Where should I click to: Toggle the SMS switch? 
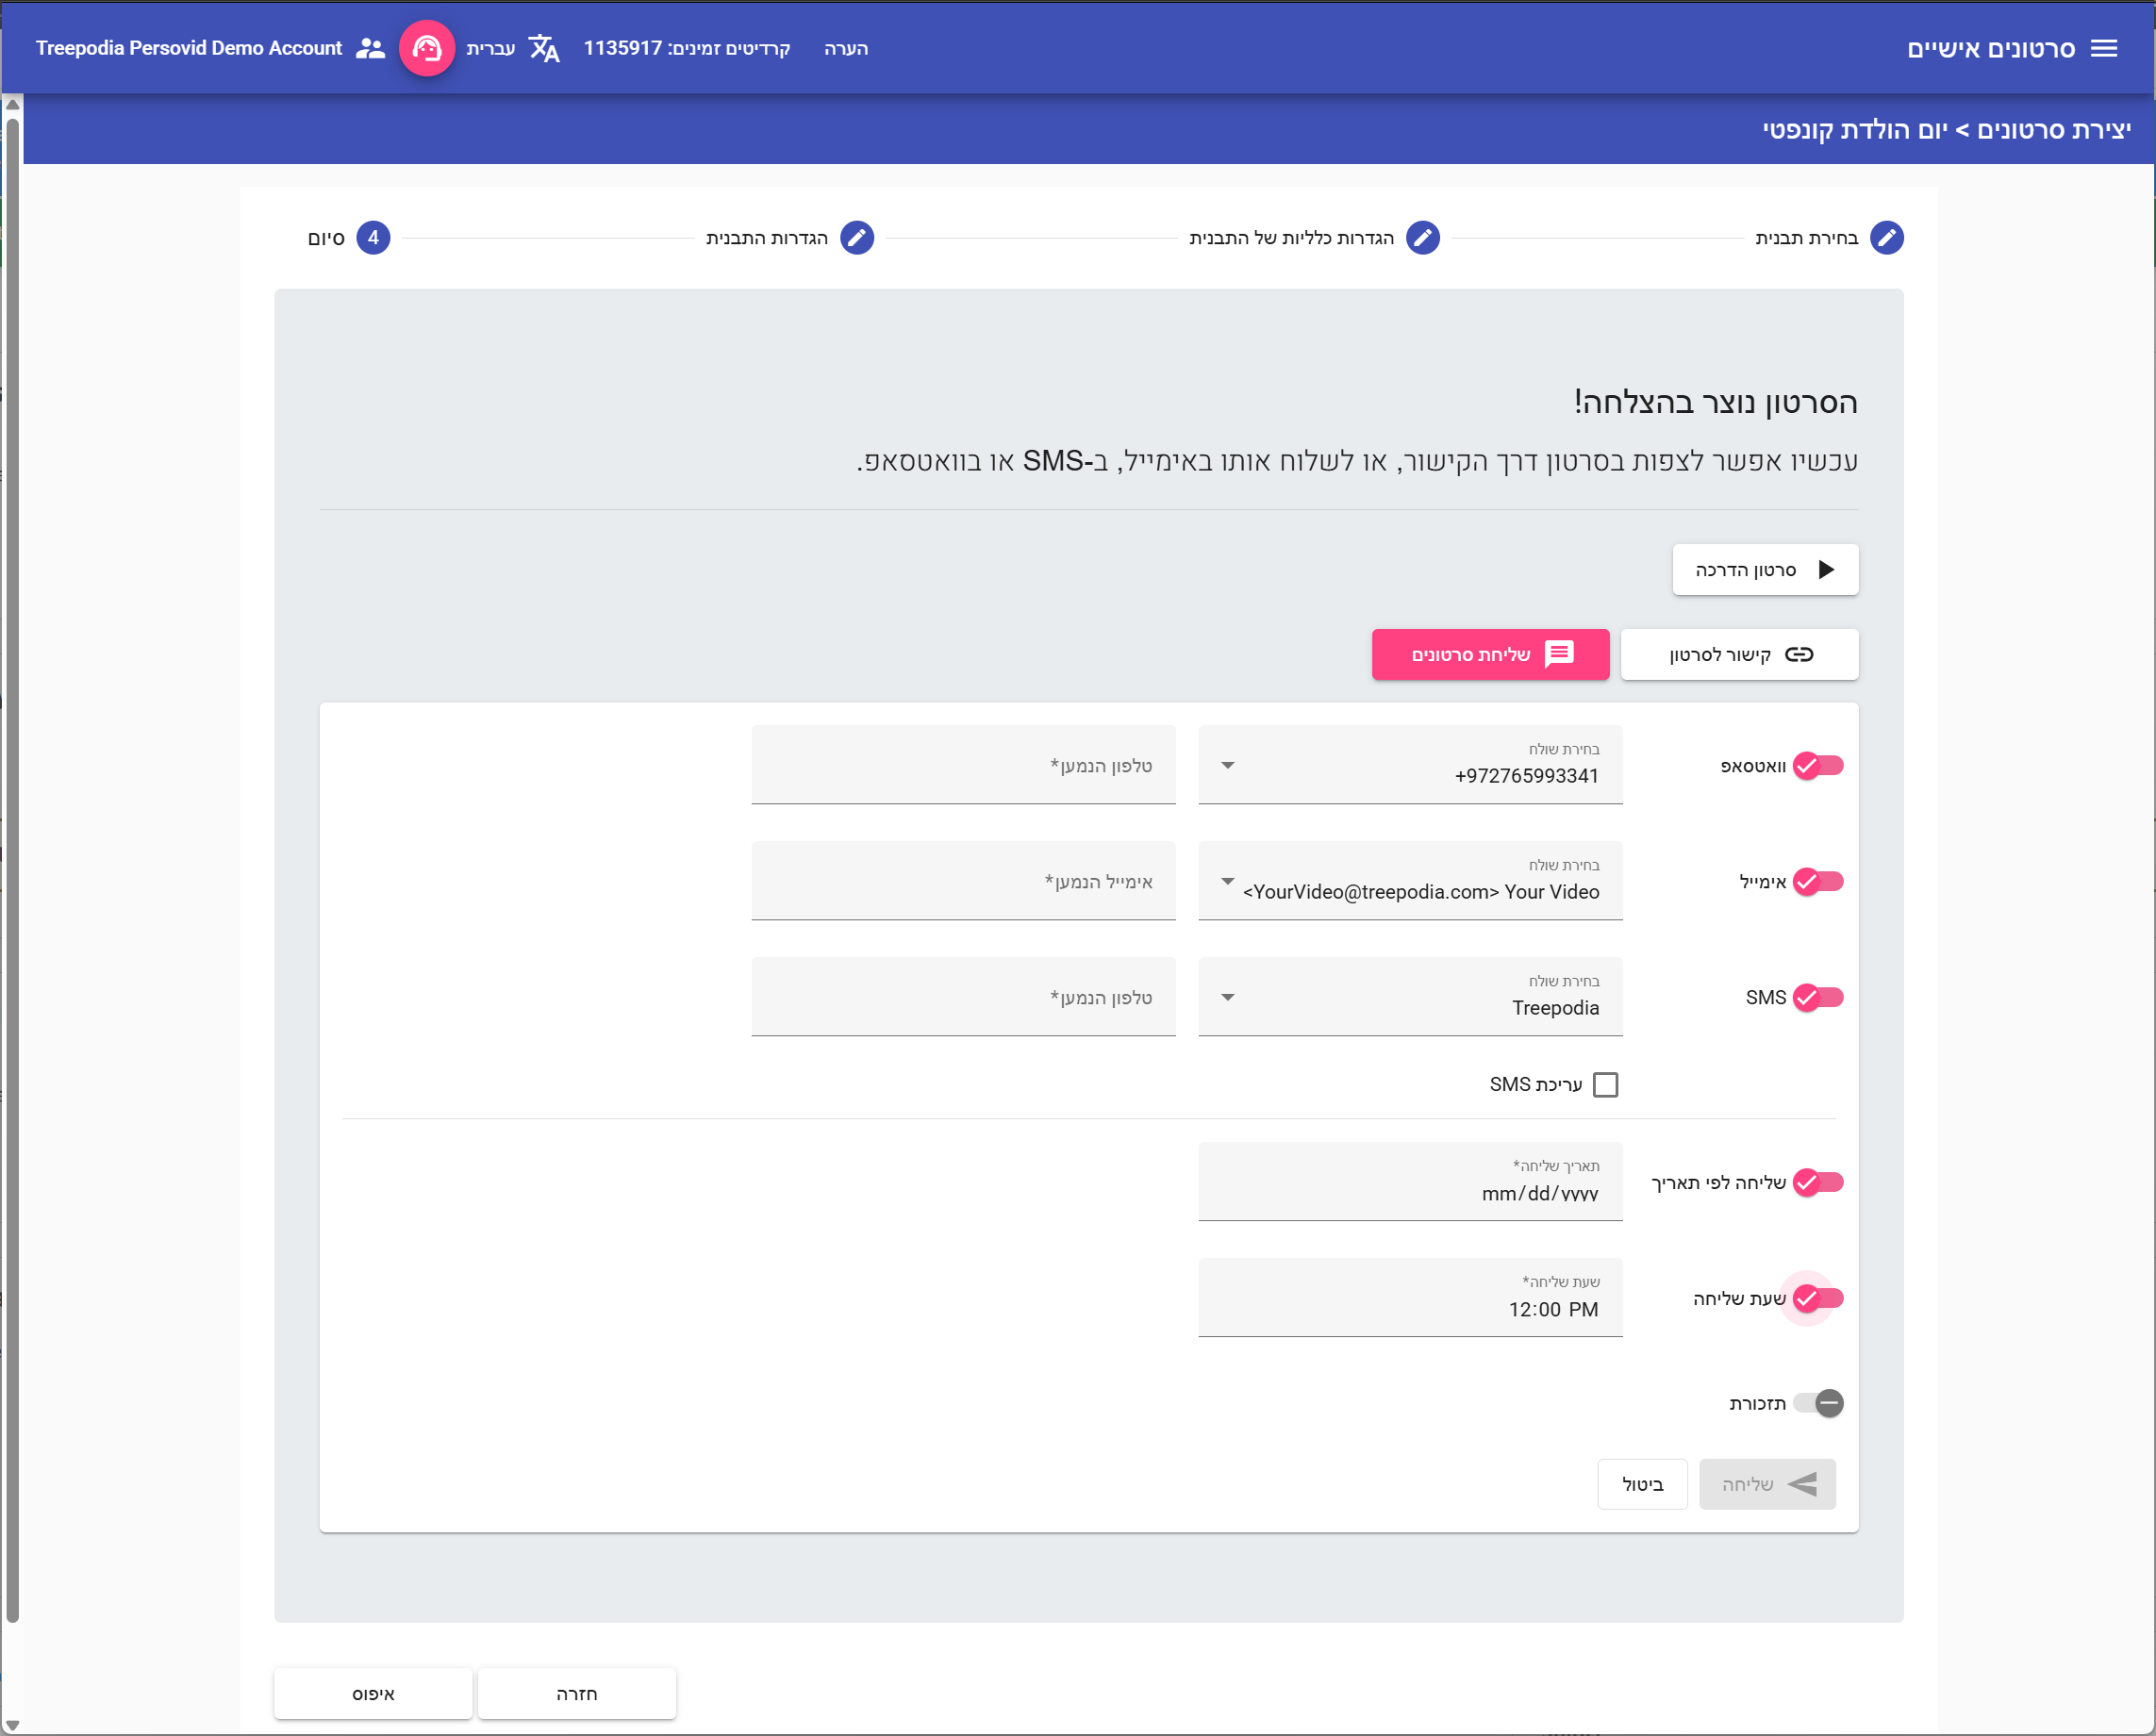point(1818,998)
